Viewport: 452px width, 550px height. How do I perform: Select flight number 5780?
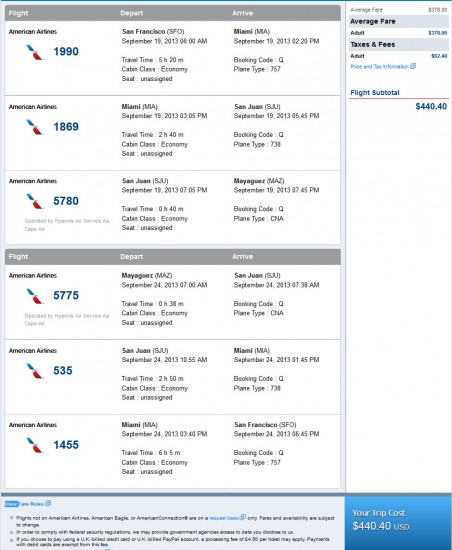[66, 201]
